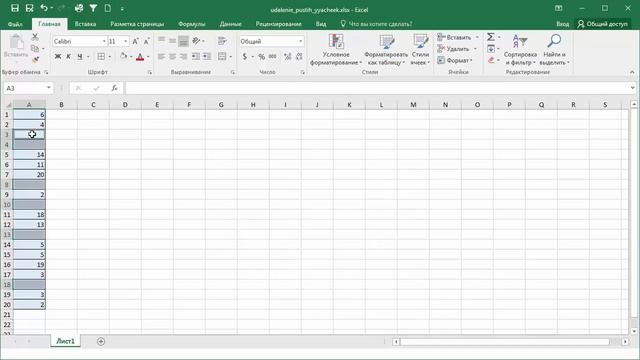The image size is (640, 360).
Task: Switch to the Формулы ribbon tab
Action: 192,24
